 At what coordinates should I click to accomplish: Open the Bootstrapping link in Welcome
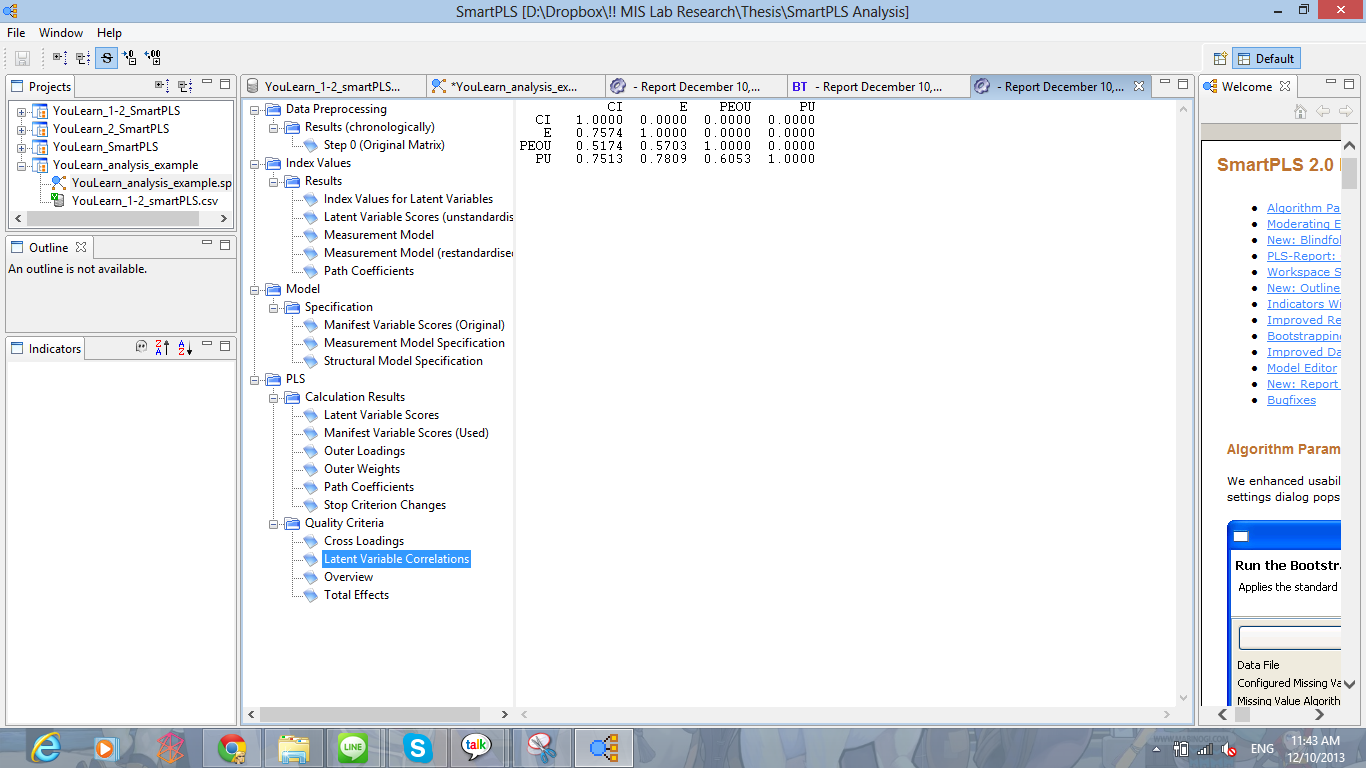1303,336
